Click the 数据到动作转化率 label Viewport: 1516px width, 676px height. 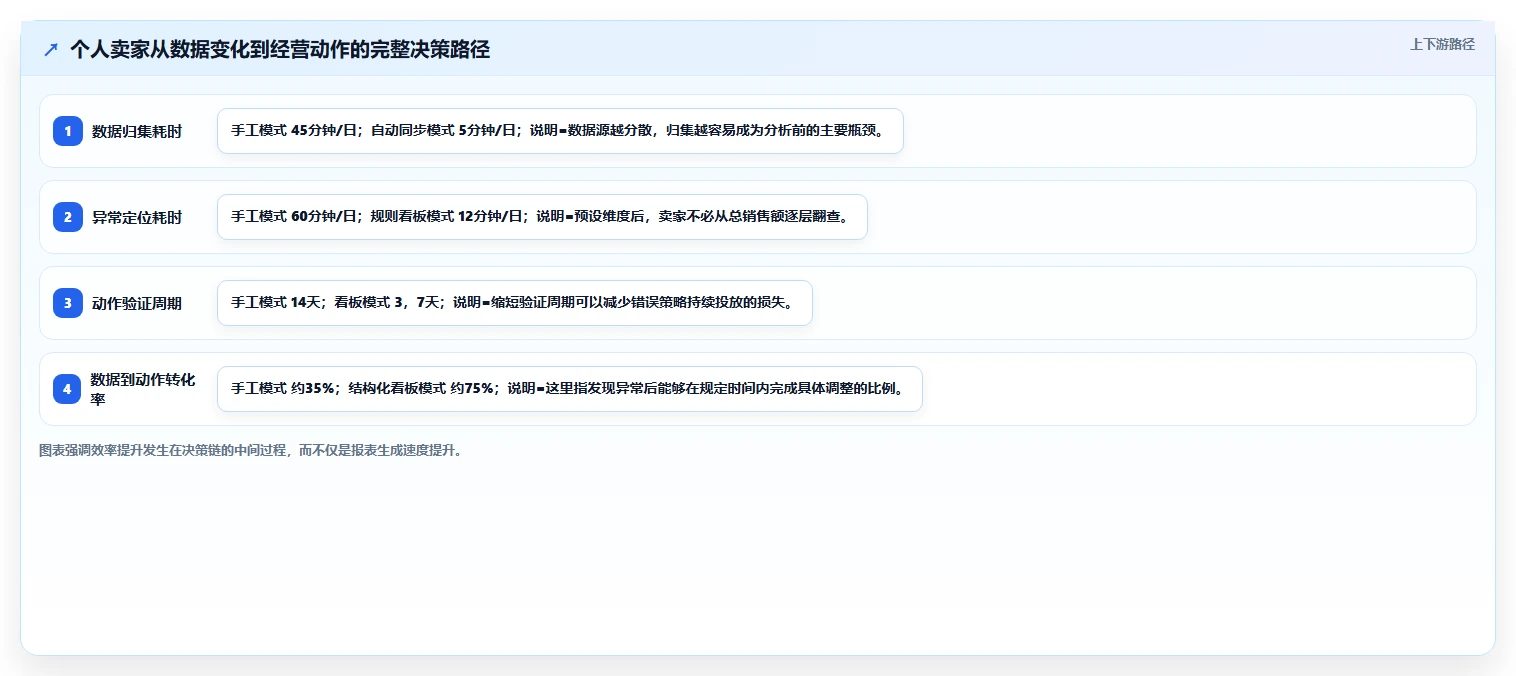pyautogui.click(x=143, y=389)
